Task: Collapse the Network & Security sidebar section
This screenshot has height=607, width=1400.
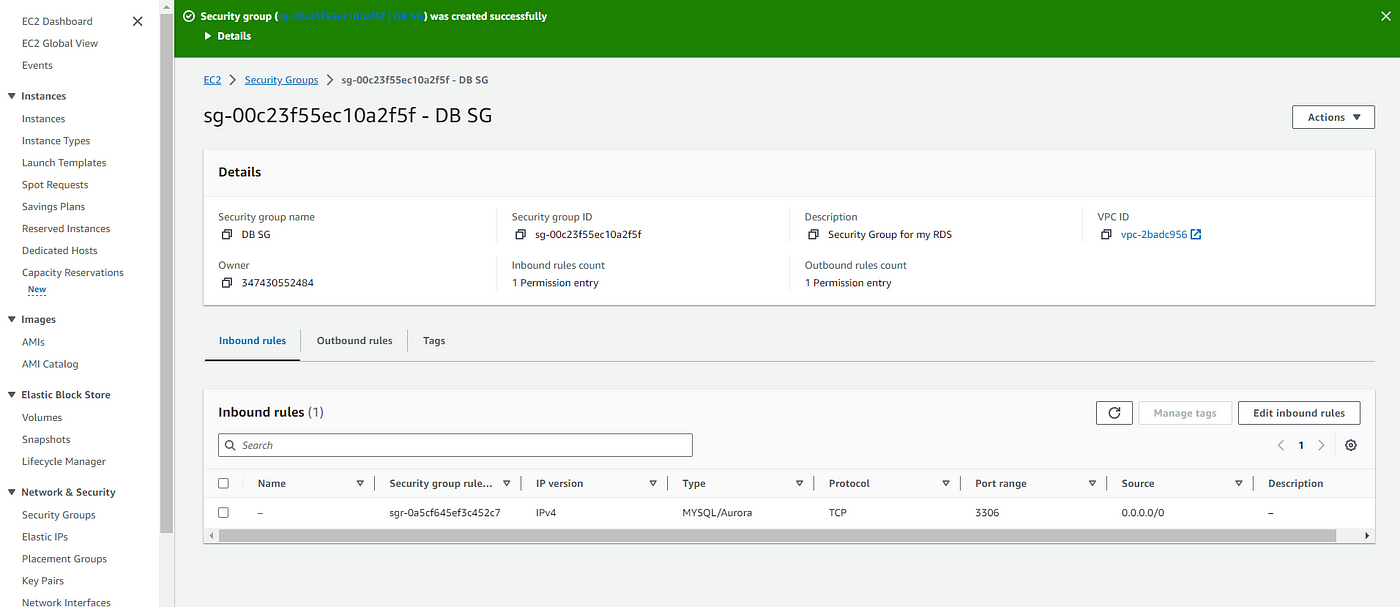Action: click(11, 492)
